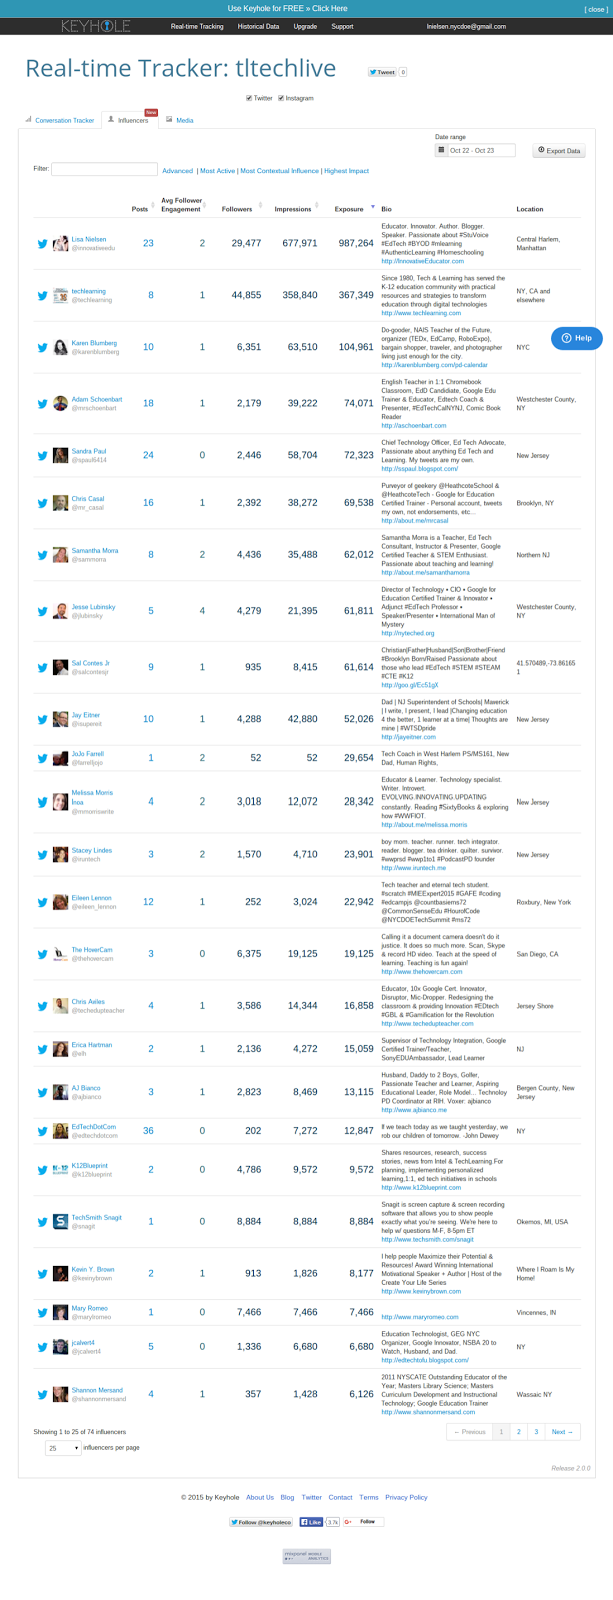
Task: Toggle the Twitter checkbox
Action: (x=250, y=98)
